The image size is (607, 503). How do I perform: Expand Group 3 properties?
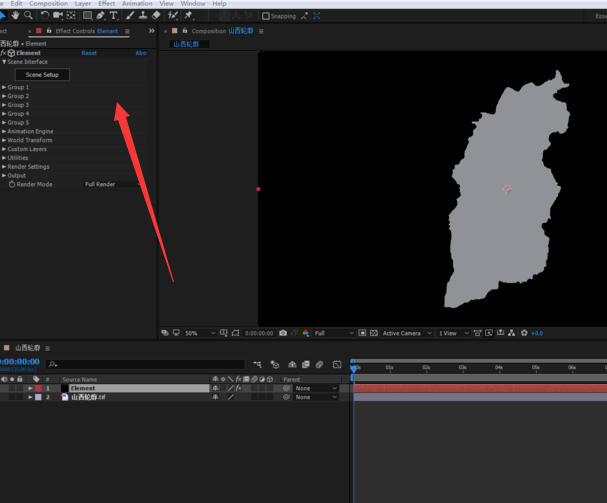click(4, 105)
